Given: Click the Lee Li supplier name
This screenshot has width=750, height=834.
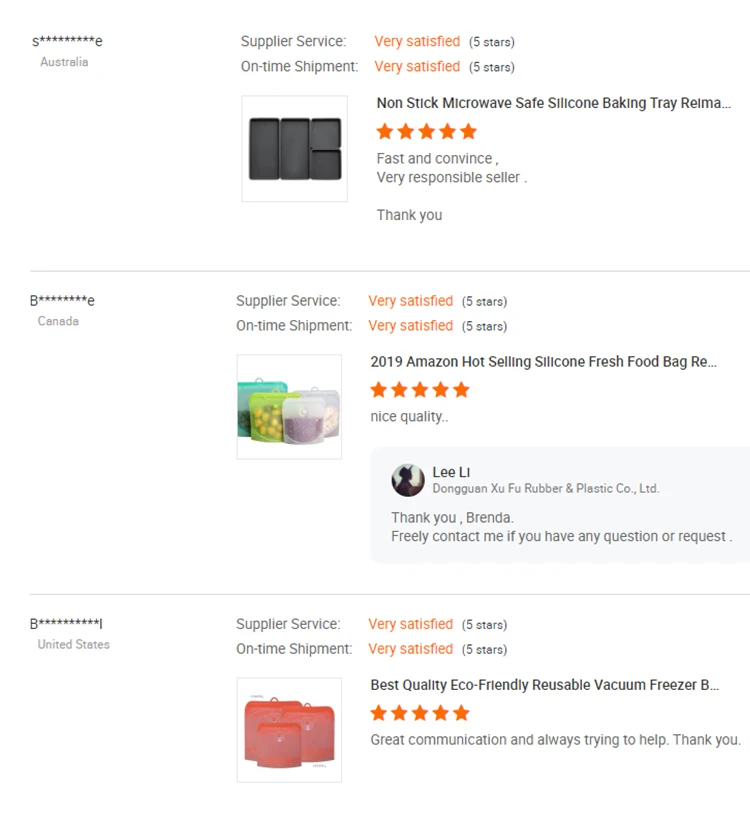Looking at the screenshot, I should [x=451, y=472].
